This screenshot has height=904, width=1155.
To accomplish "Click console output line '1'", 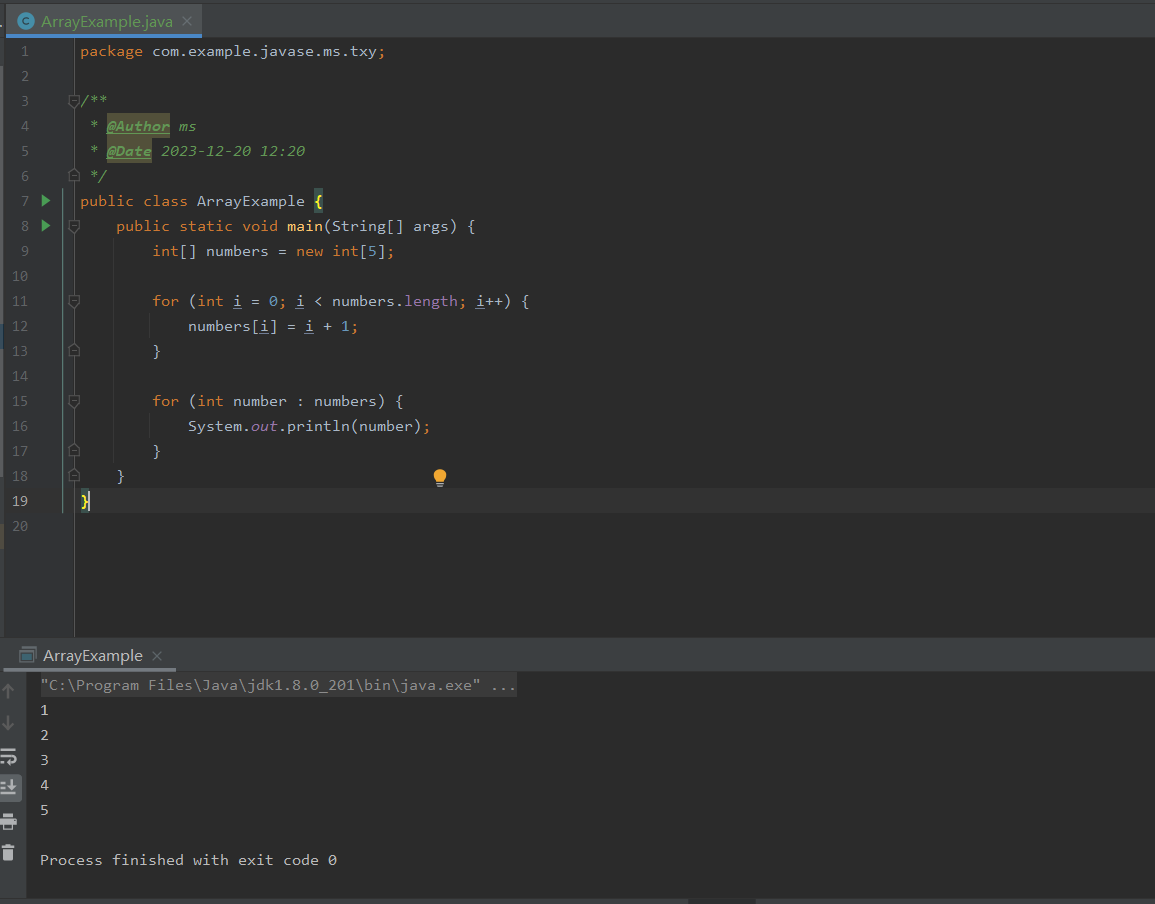I will point(44,710).
